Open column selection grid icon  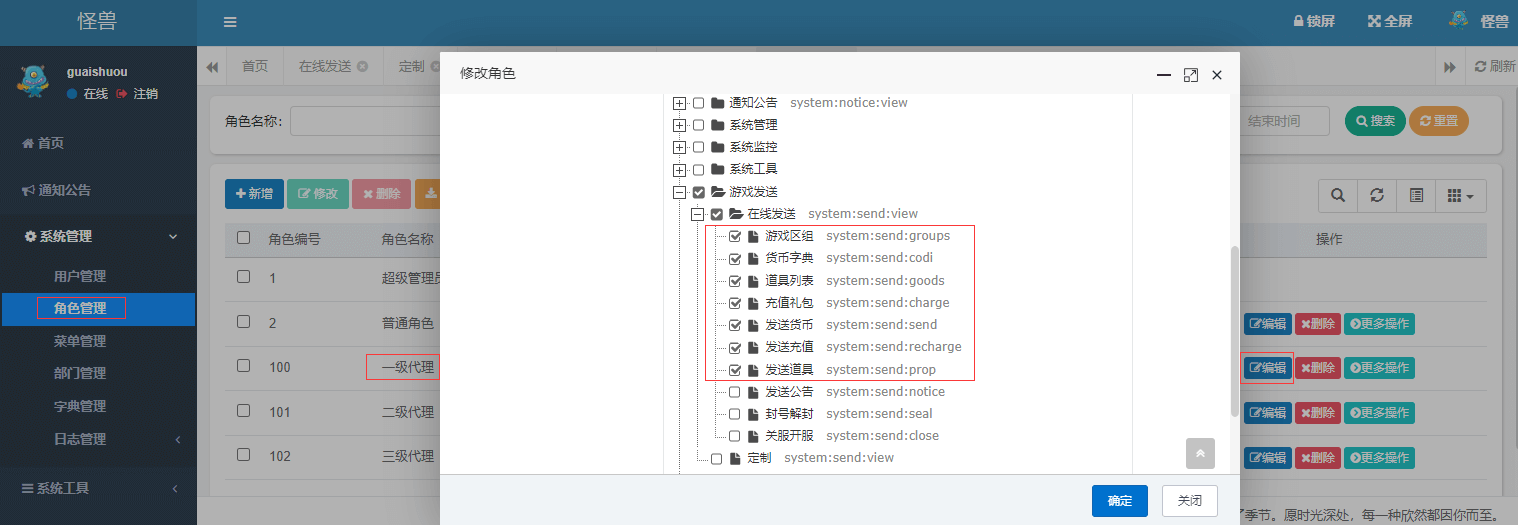pos(1460,196)
